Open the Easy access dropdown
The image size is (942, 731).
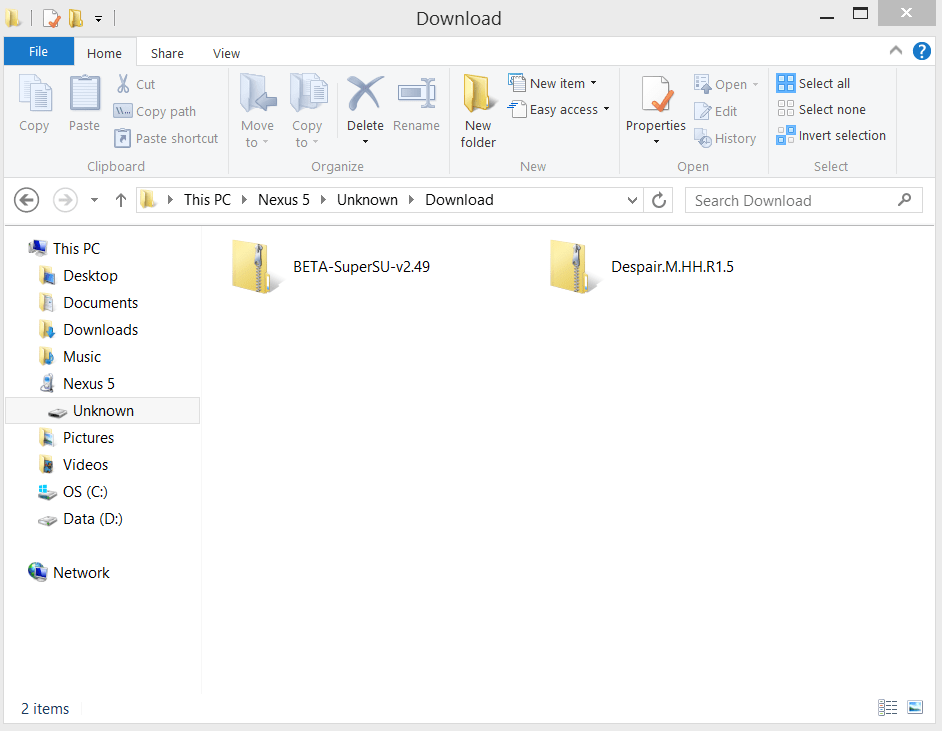pyautogui.click(x=558, y=109)
